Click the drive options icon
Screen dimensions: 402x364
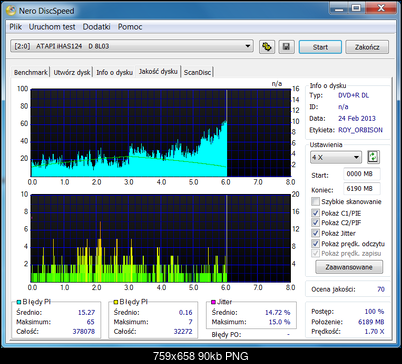267,47
